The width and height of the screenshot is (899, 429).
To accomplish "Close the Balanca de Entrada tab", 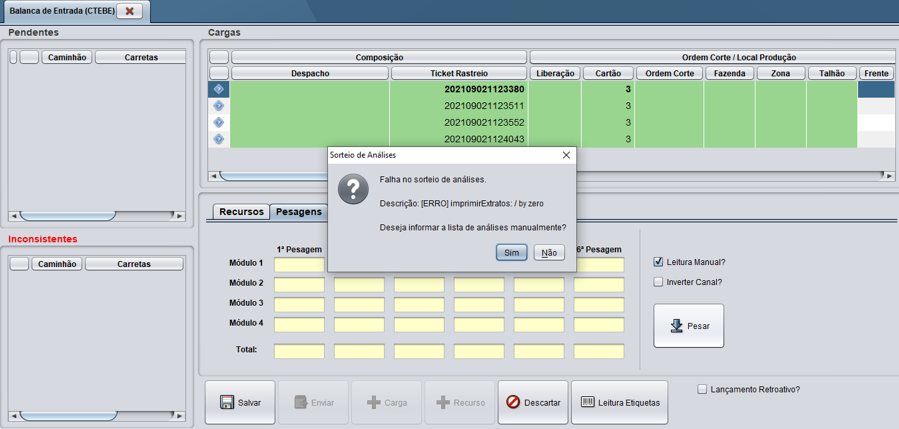I will pyautogui.click(x=130, y=11).
